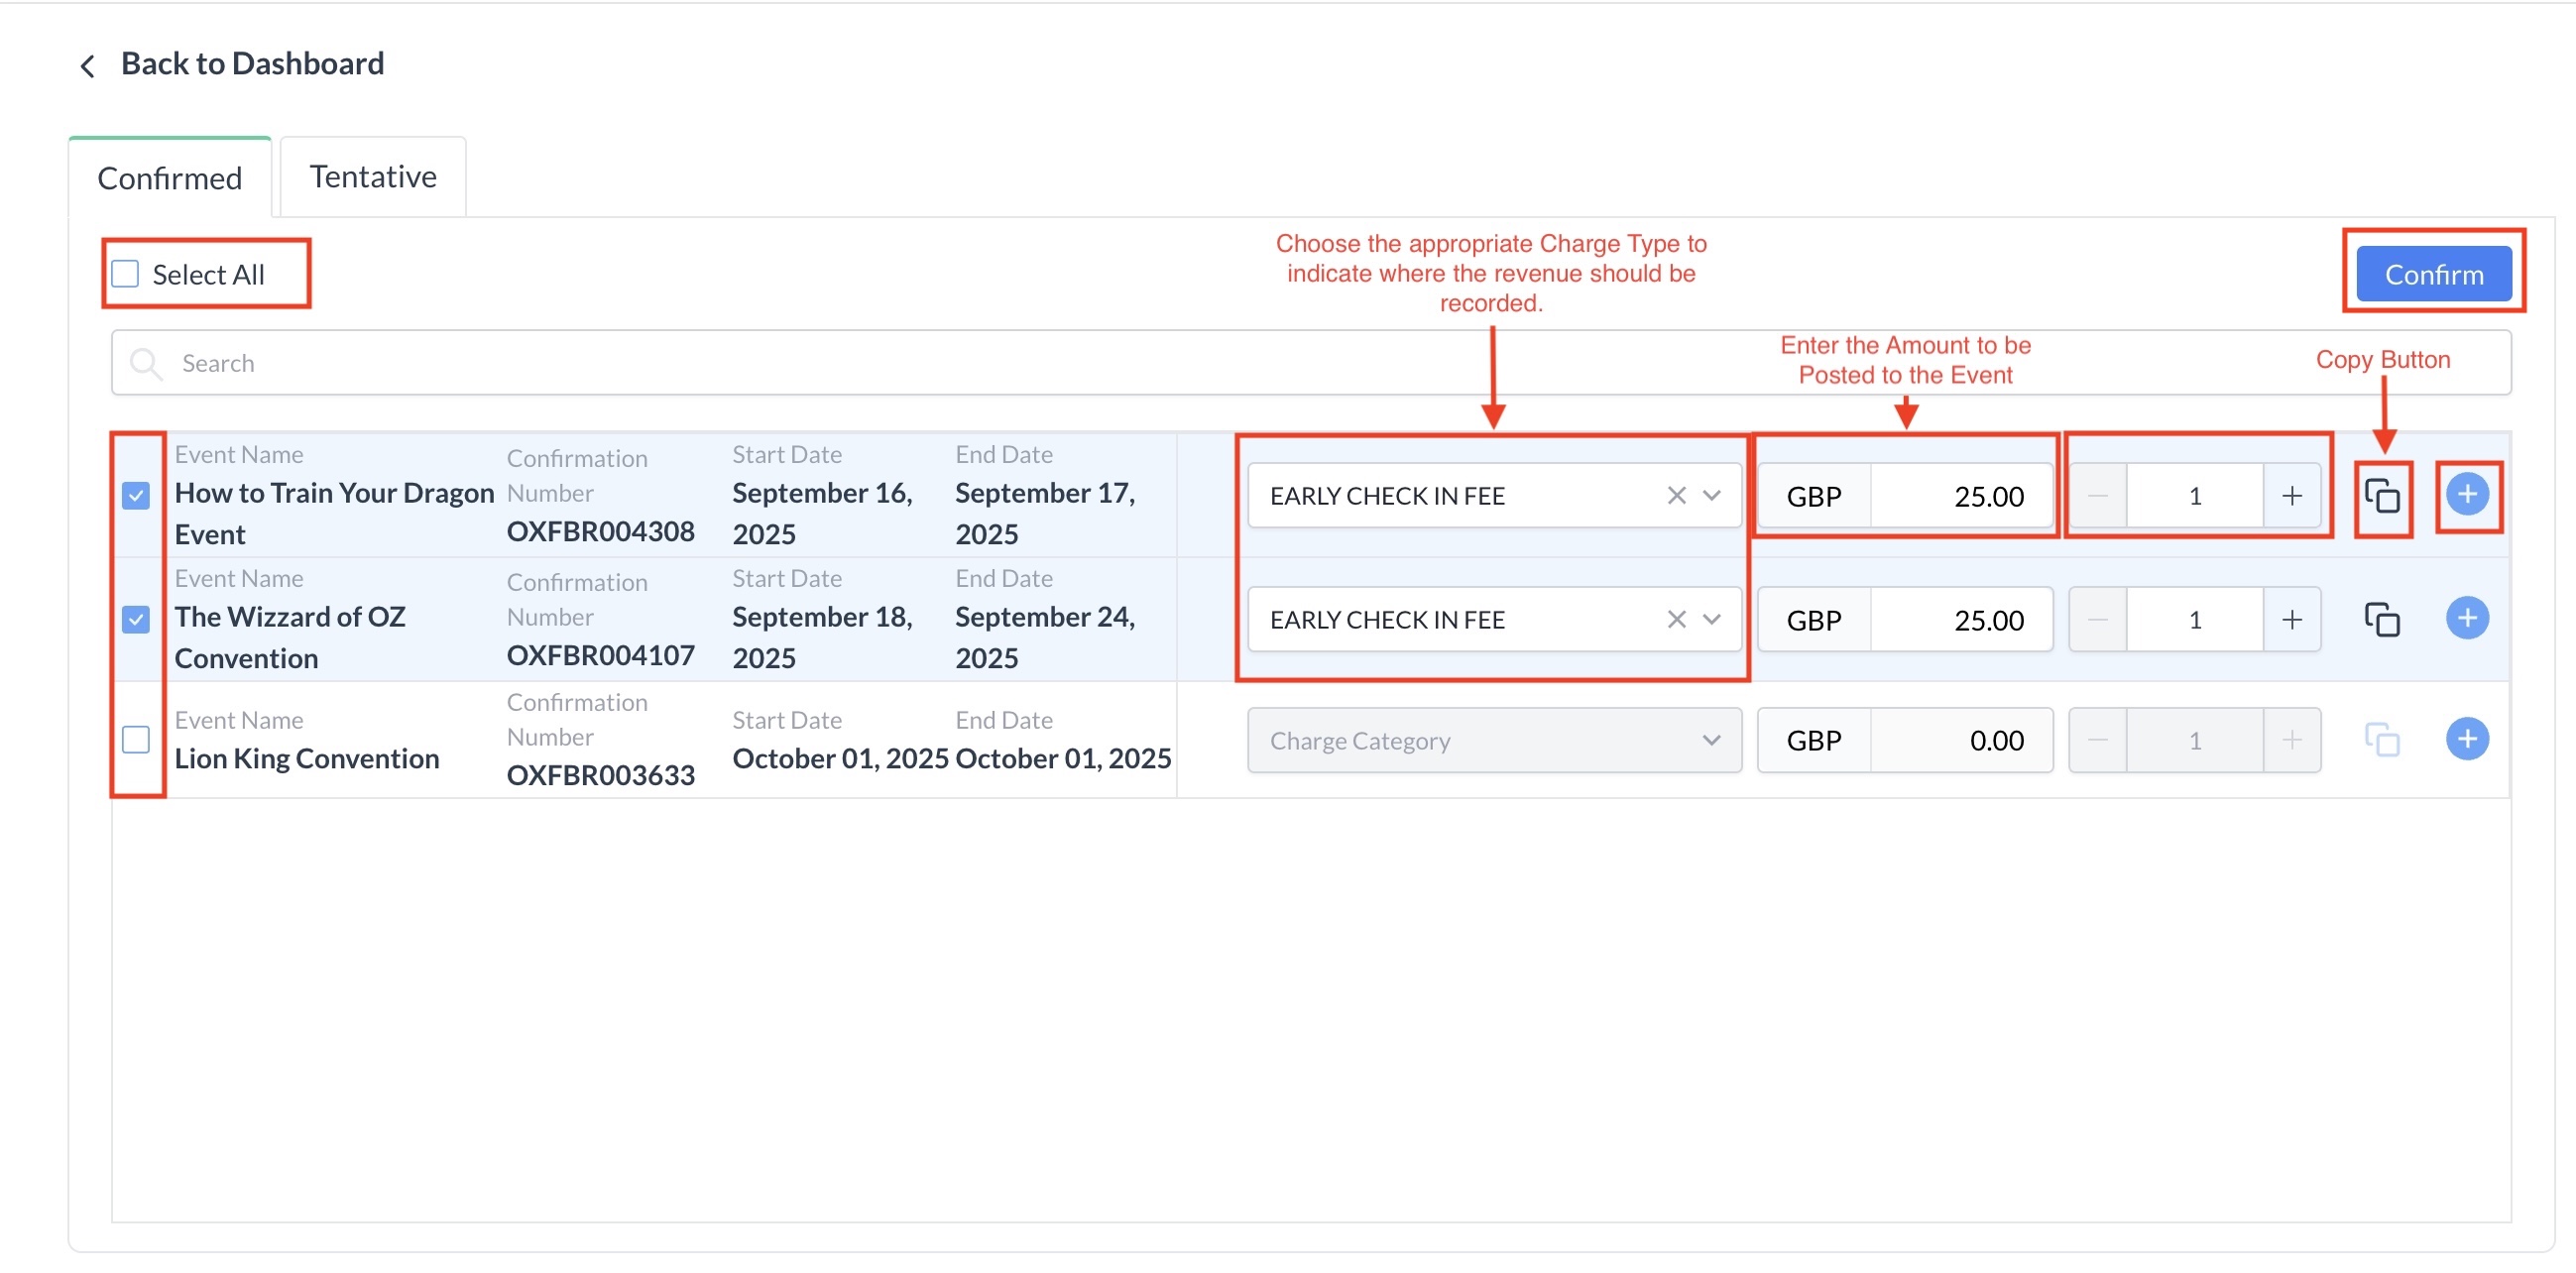
Task: Check the Lion King Convention checkbox
Action: (x=136, y=740)
